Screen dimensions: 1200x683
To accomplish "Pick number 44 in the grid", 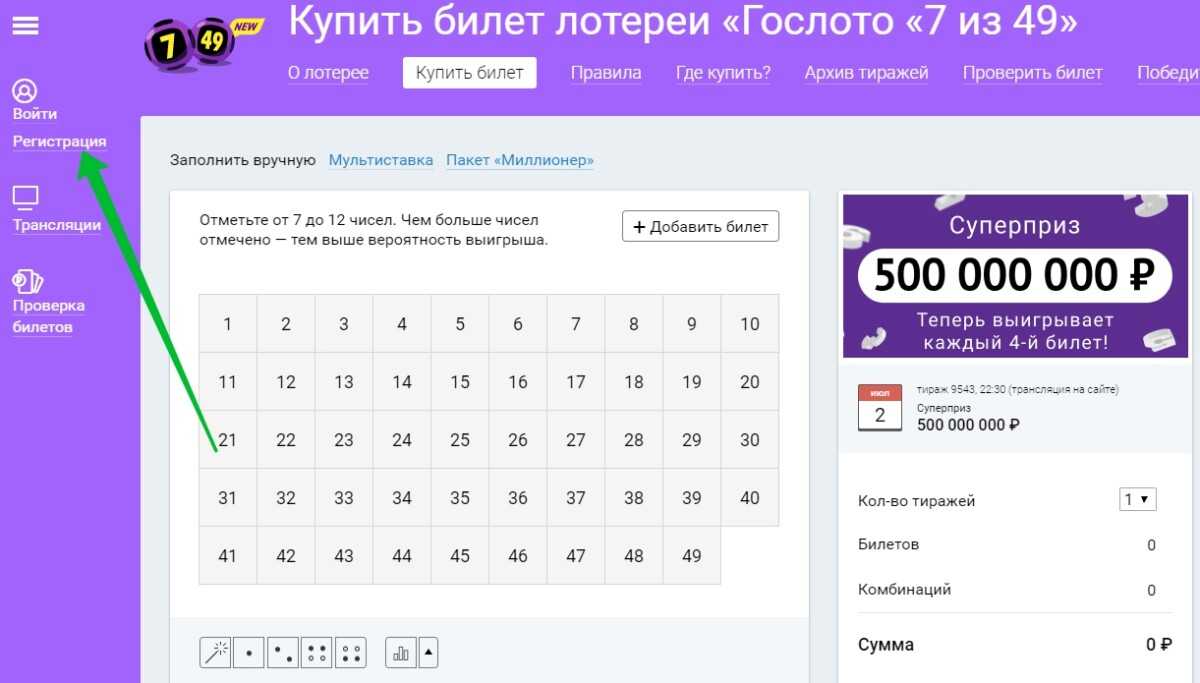I will pos(402,556).
